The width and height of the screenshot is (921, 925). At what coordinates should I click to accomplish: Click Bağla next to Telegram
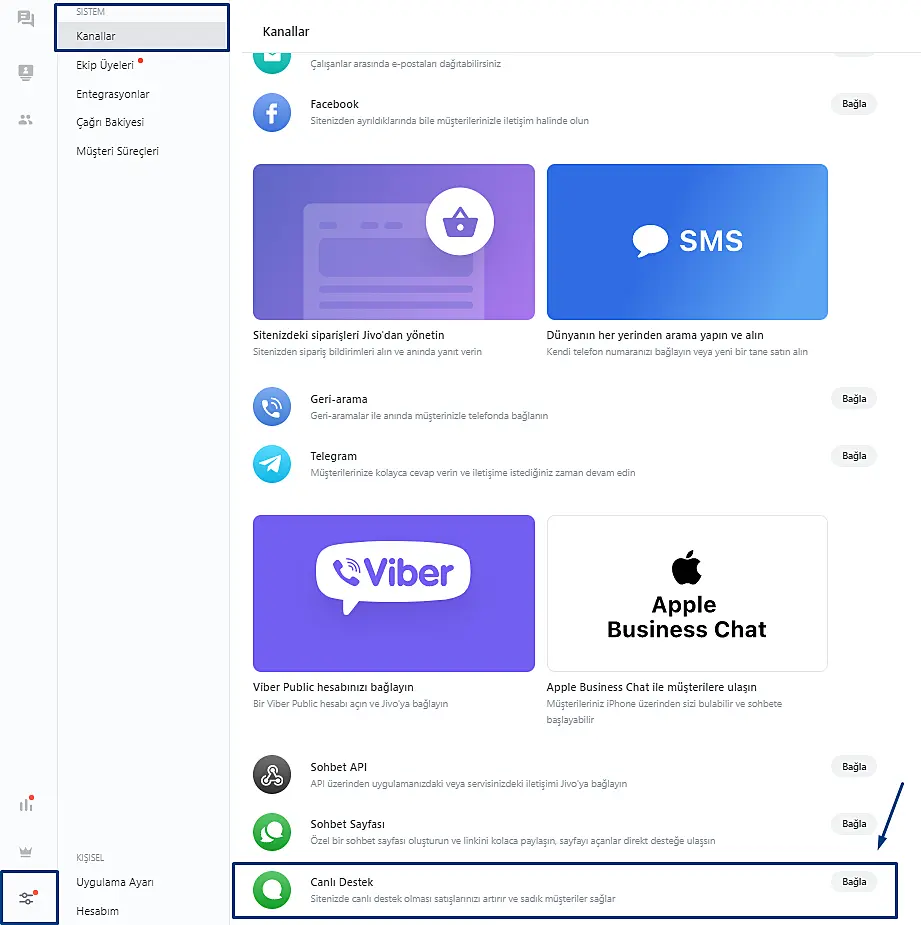[854, 456]
